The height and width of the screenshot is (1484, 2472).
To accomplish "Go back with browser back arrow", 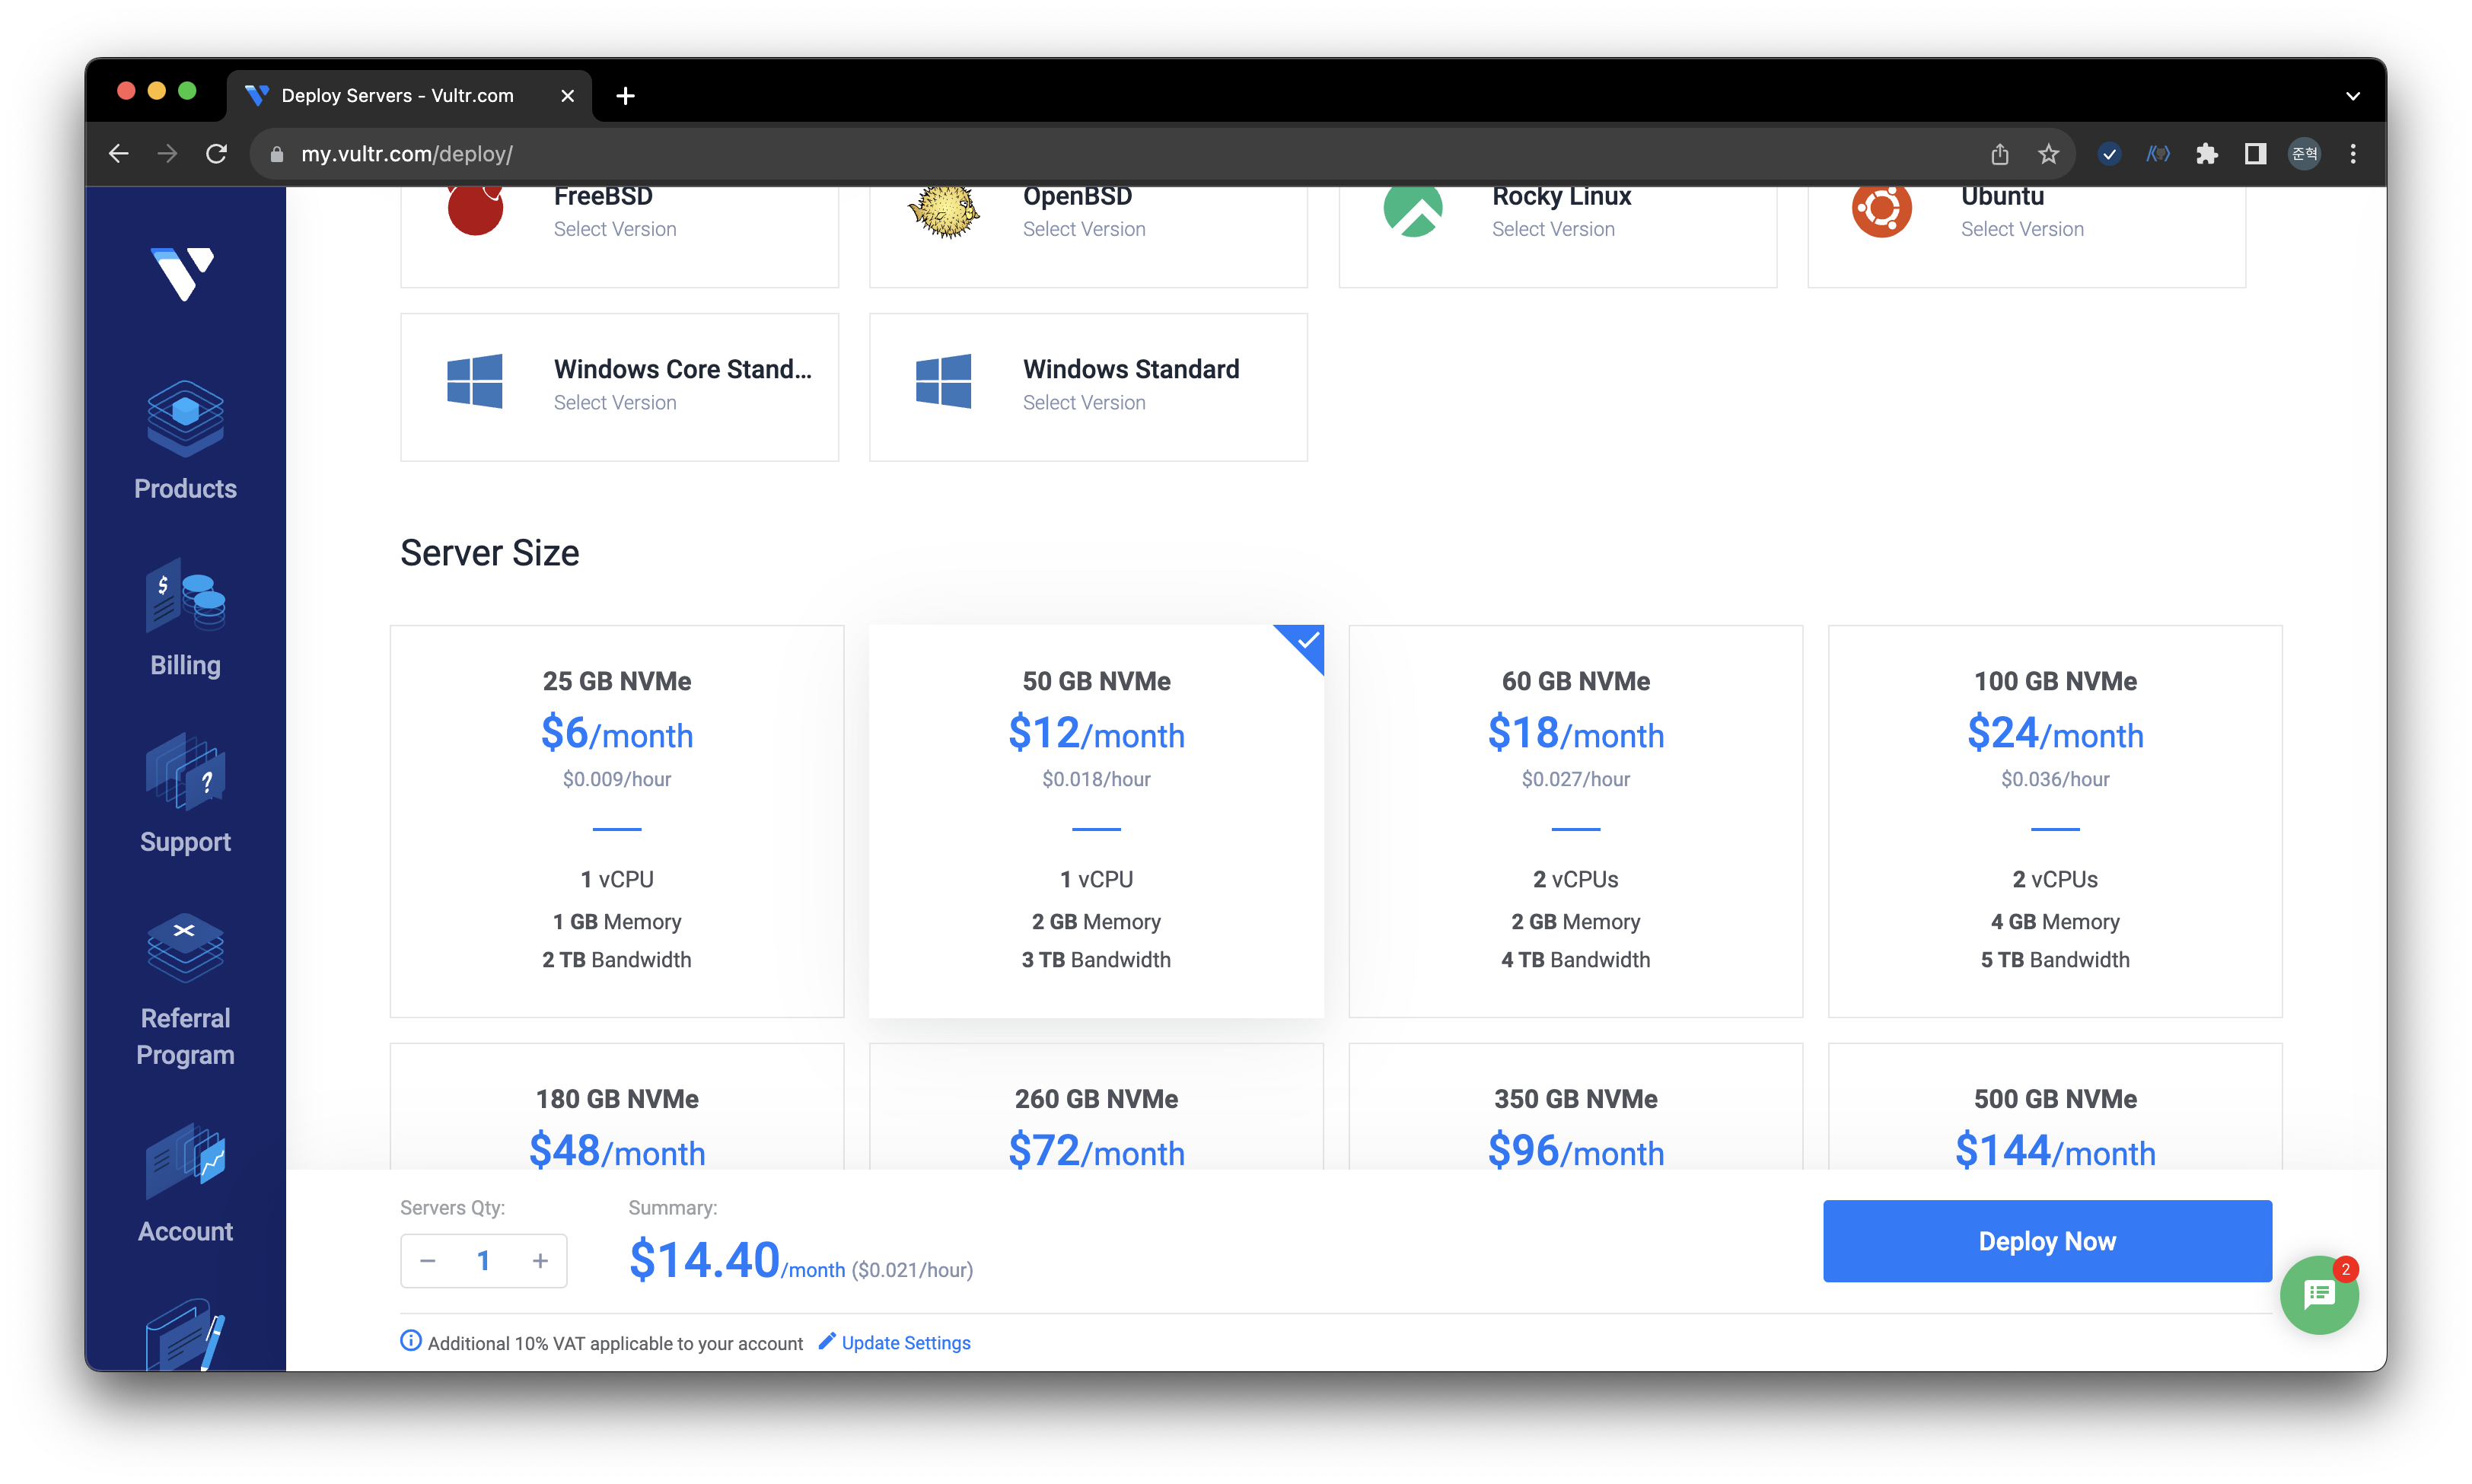I will pyautogui.click(x=119, y=154).
